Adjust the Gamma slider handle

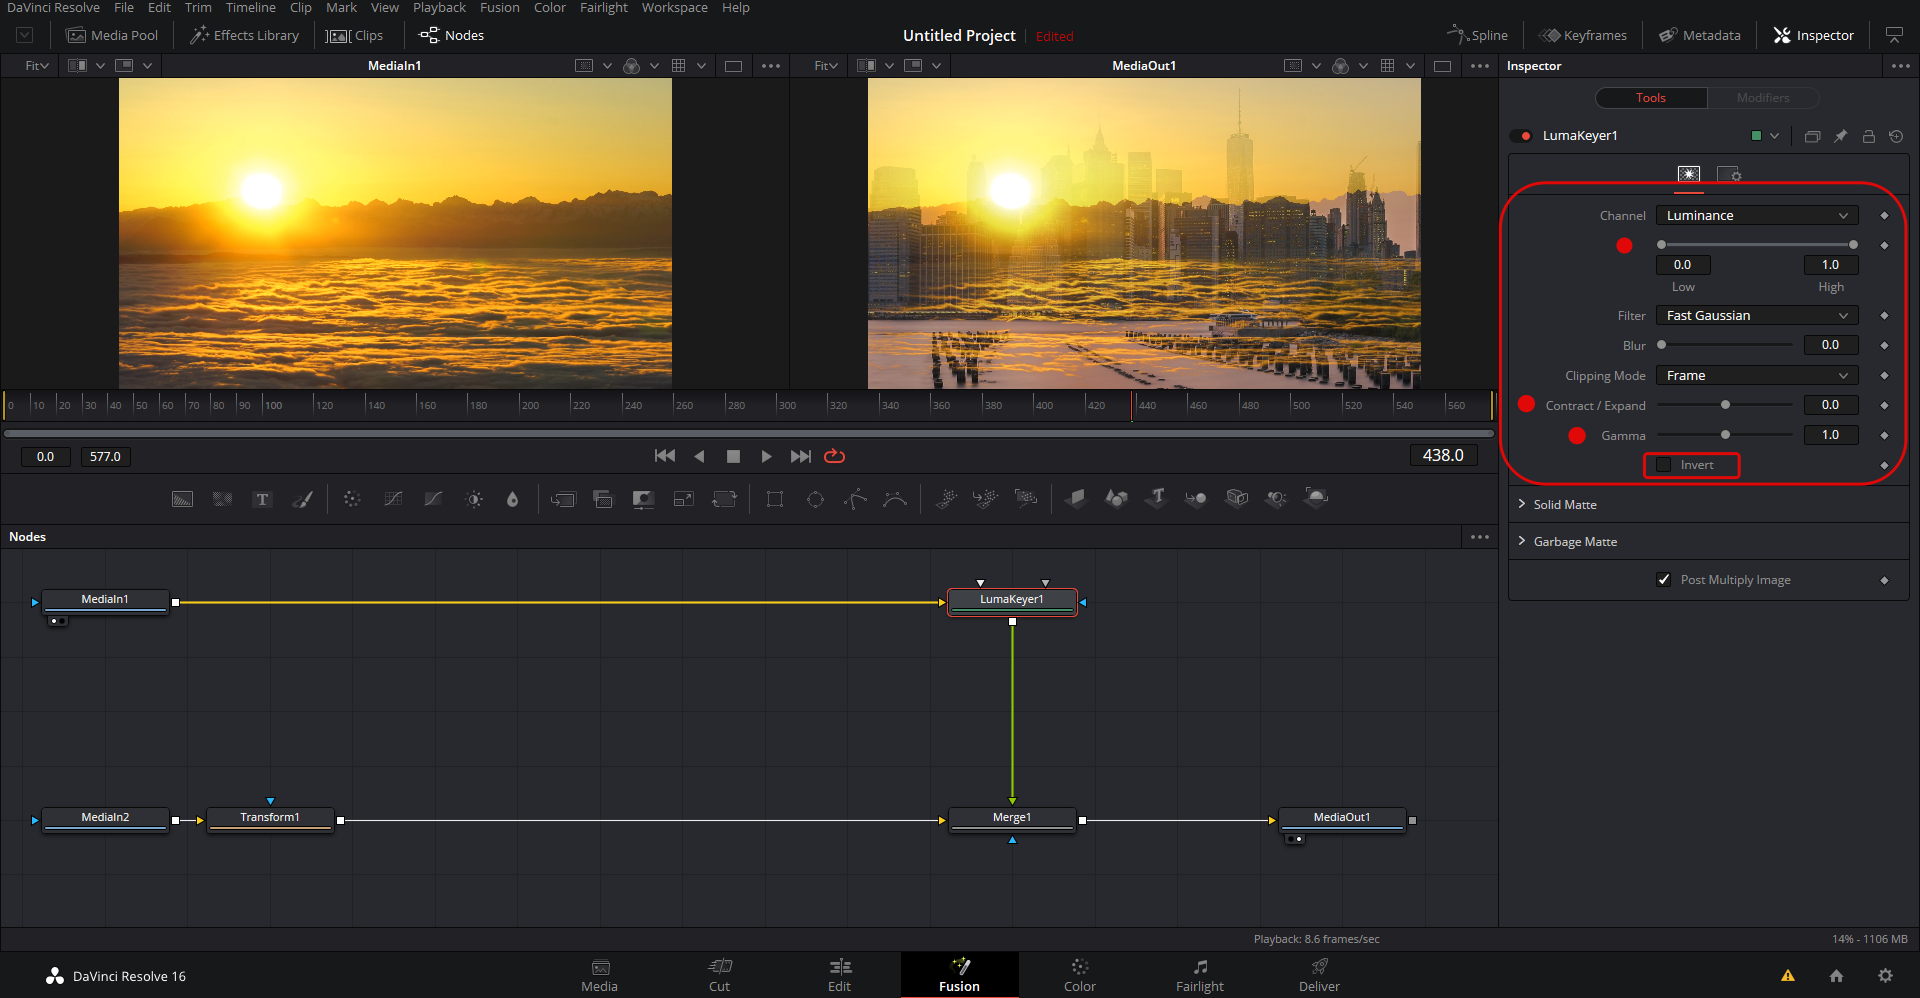coord(1725,435)
